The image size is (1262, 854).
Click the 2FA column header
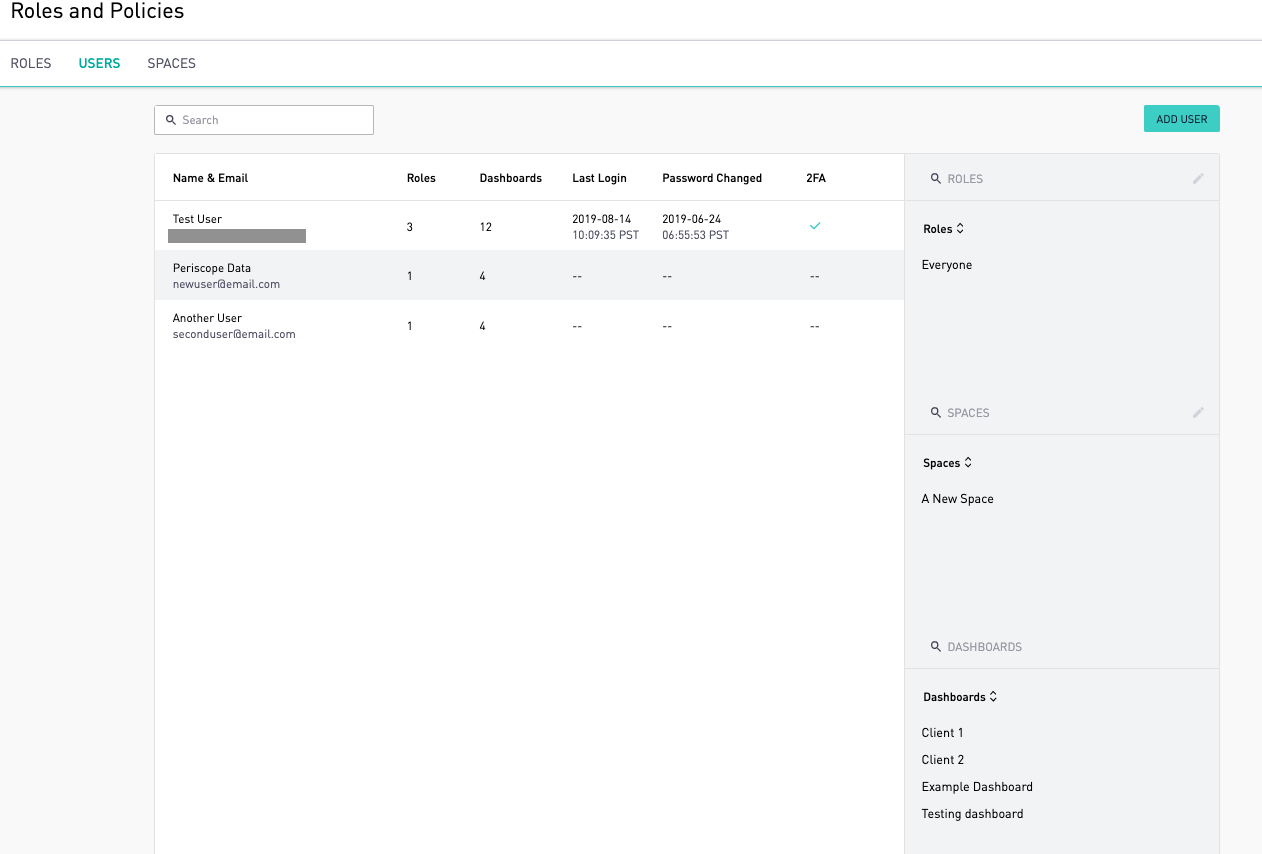tap(816, 178)
